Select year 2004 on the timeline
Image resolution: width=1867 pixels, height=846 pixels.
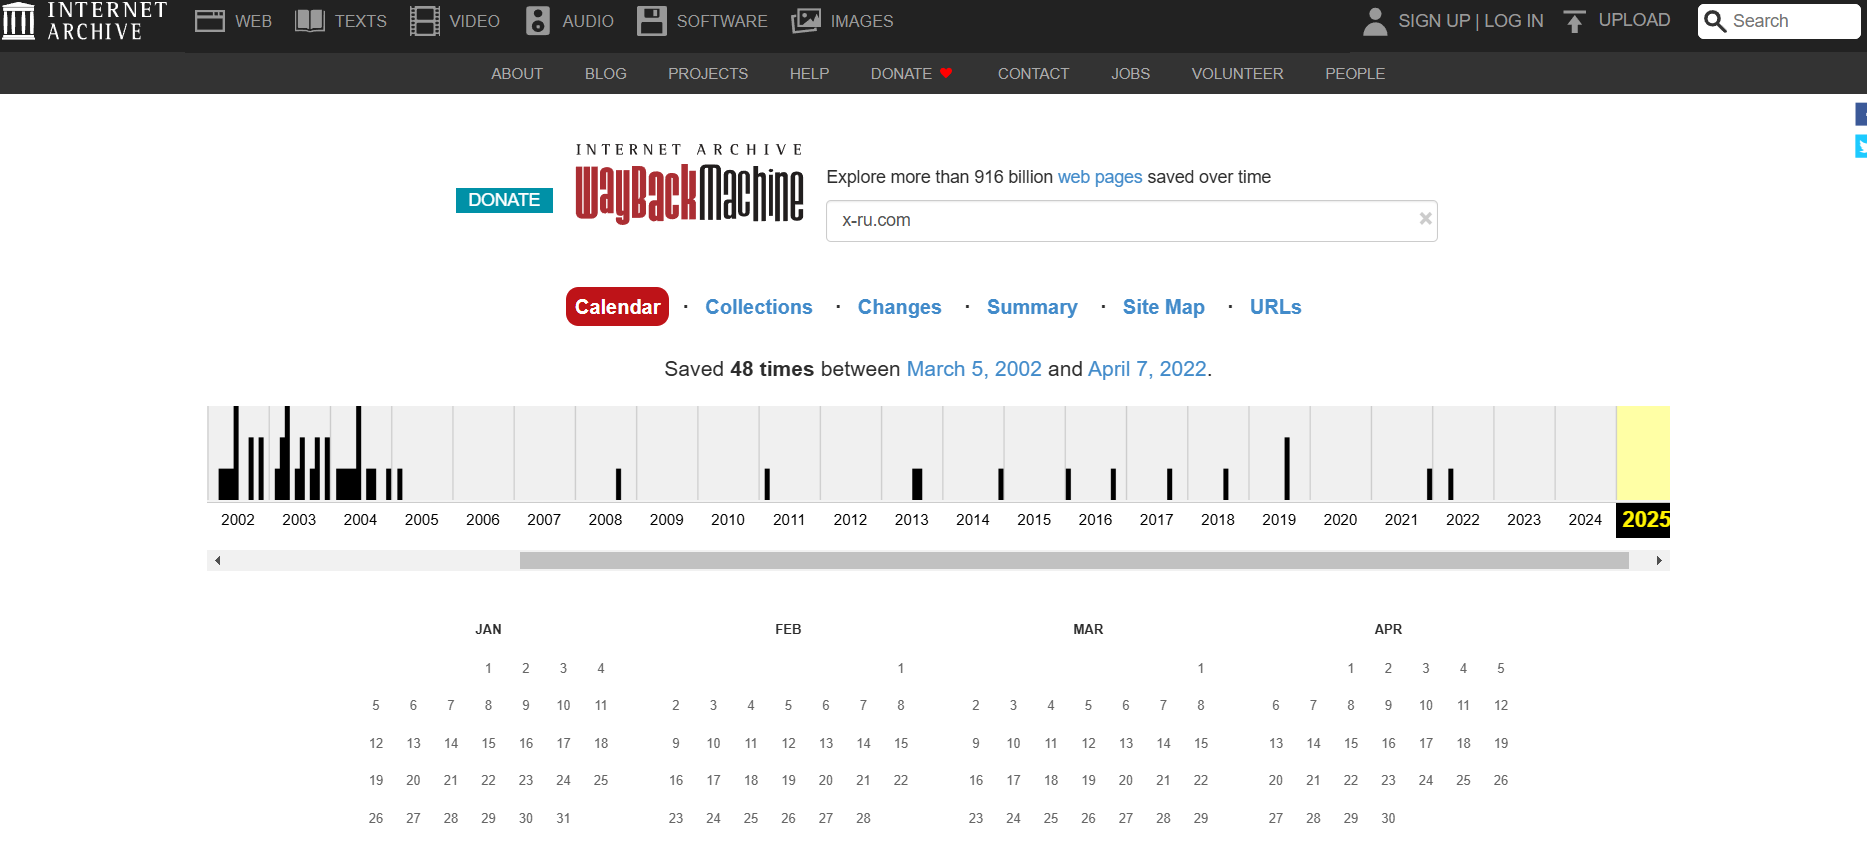click(x=360, y=520)
